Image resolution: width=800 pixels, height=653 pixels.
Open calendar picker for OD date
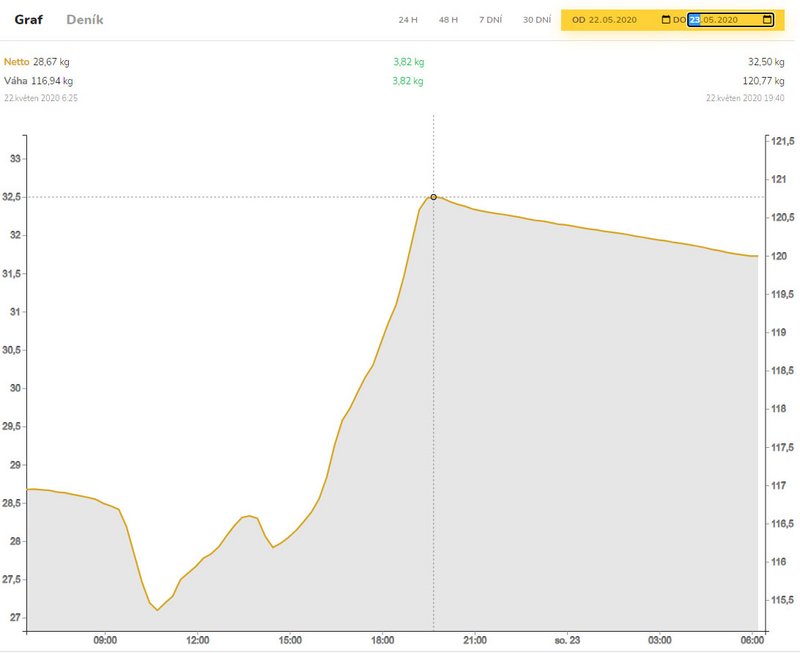666,20
